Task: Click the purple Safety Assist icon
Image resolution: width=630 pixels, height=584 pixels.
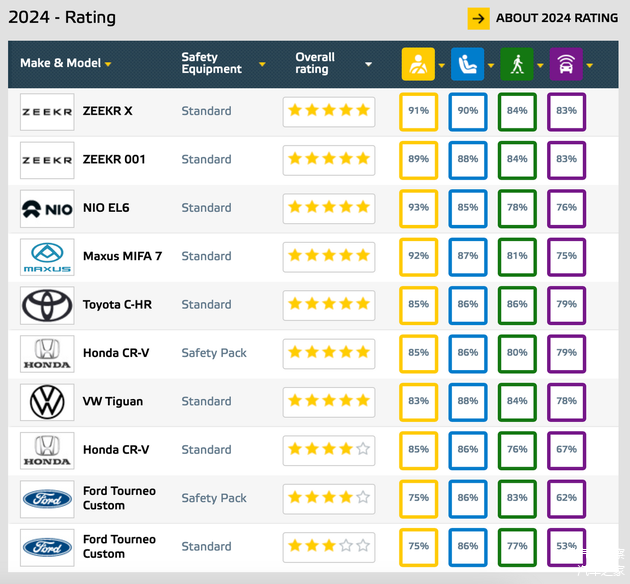Action: (x=565, y=64)
